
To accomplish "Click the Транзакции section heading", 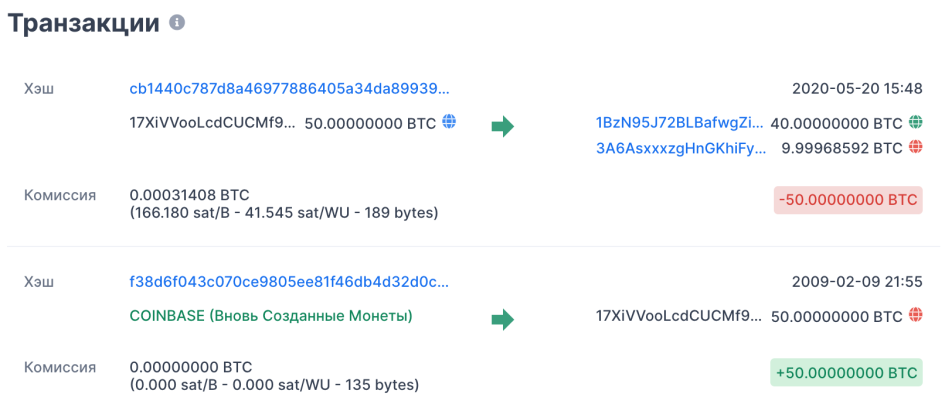I will click(x=83, y=23).
